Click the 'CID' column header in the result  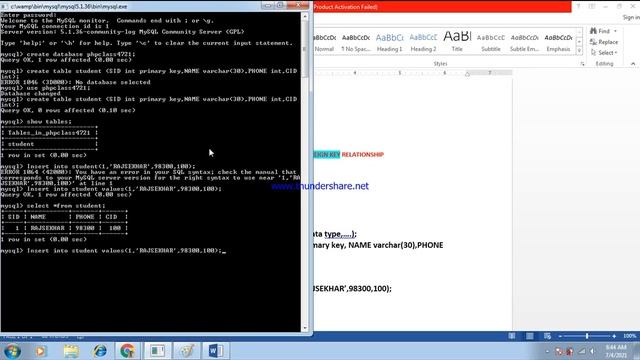tap(111, 217)
